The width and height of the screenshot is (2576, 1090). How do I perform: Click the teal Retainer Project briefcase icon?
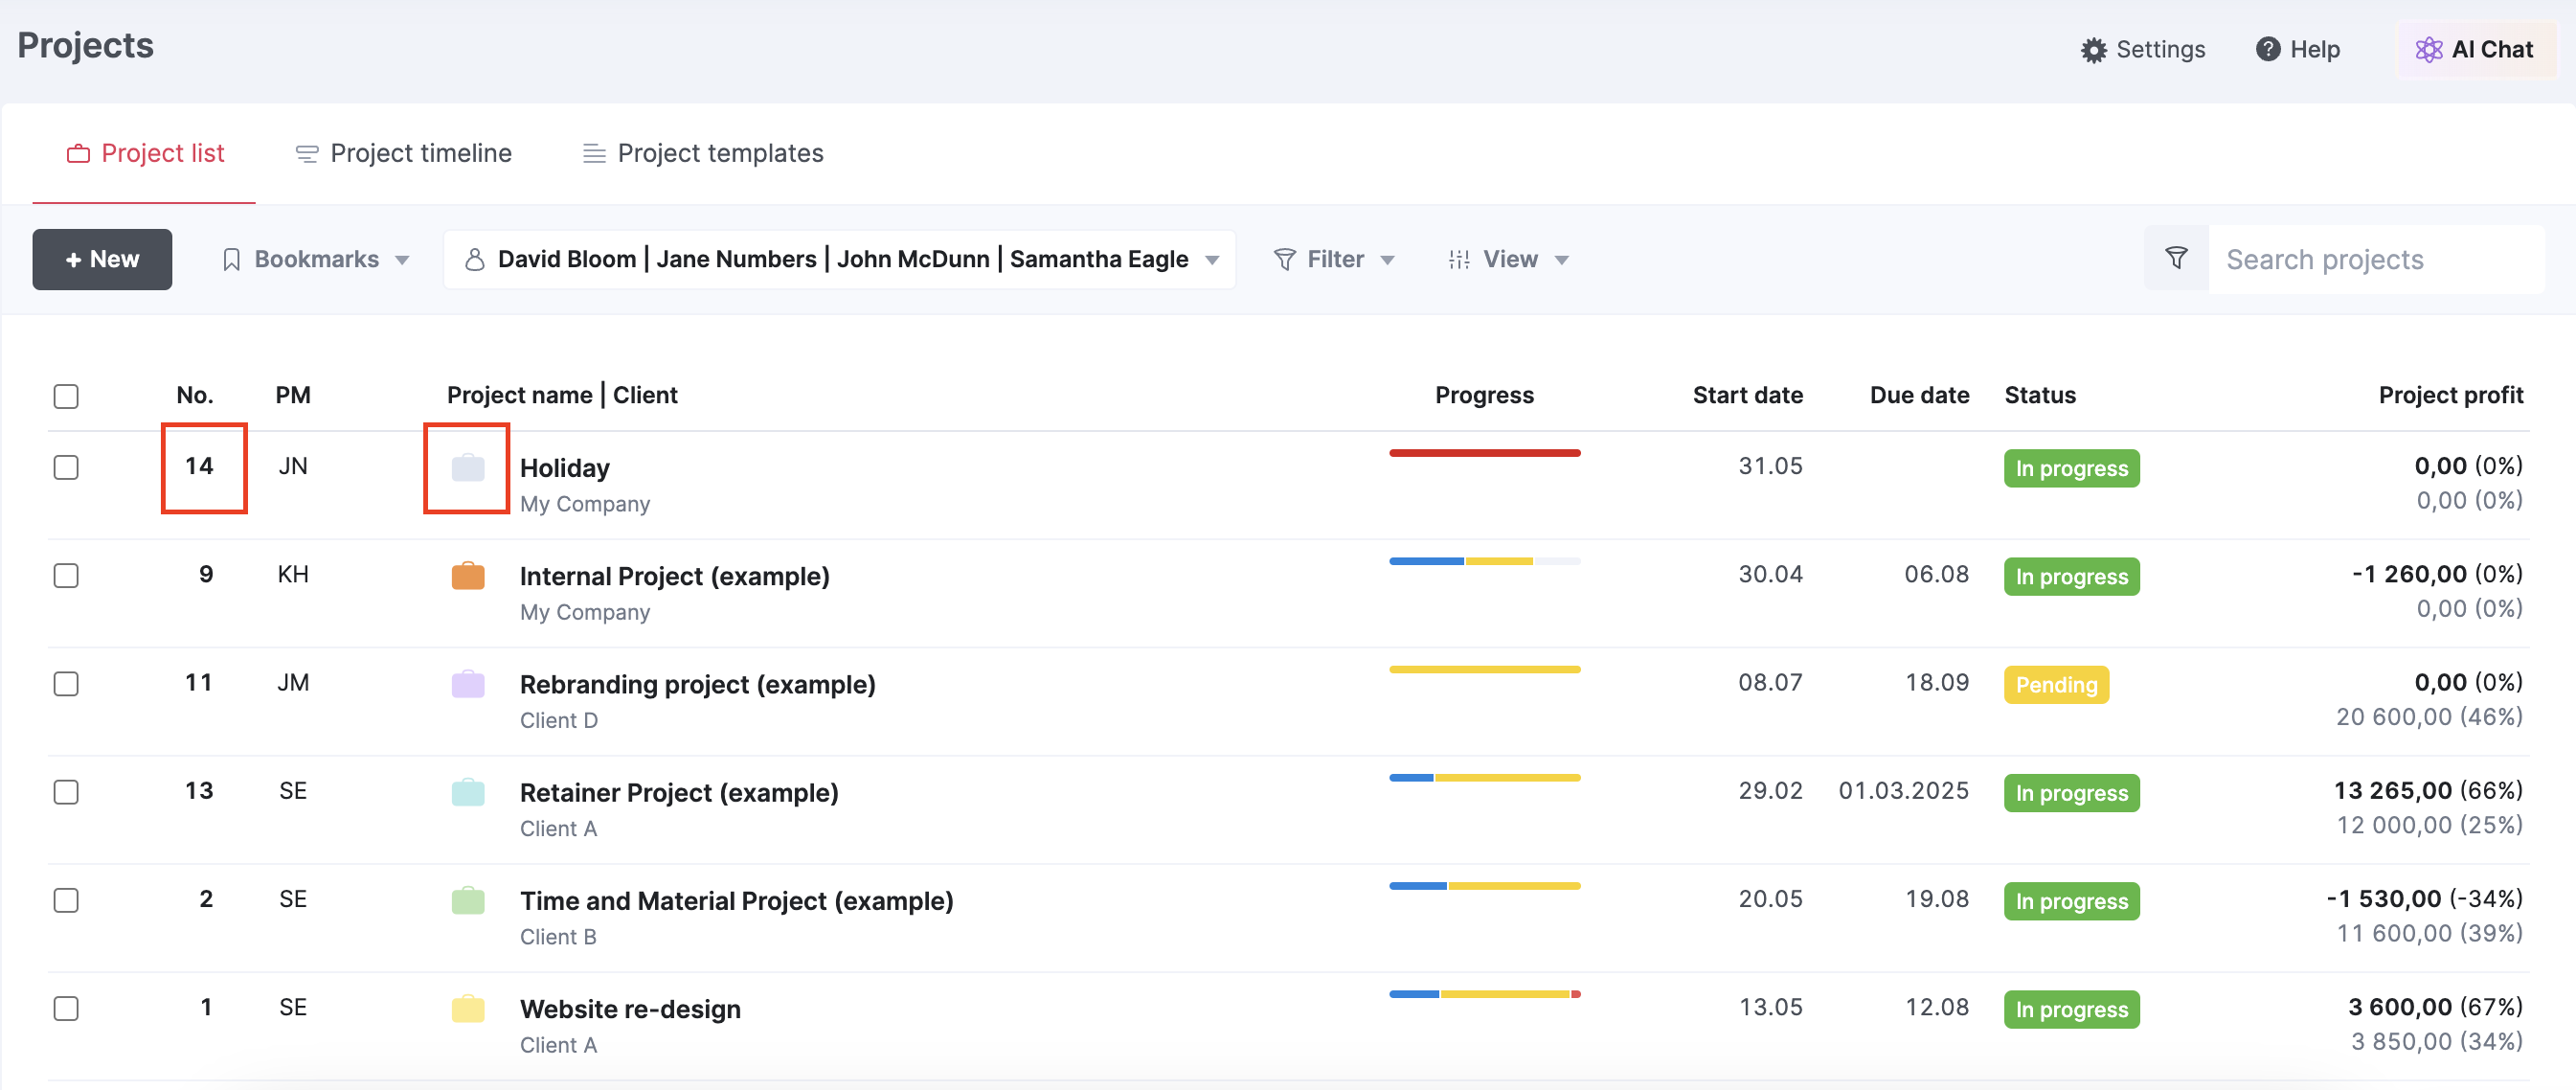pos(467,792)
